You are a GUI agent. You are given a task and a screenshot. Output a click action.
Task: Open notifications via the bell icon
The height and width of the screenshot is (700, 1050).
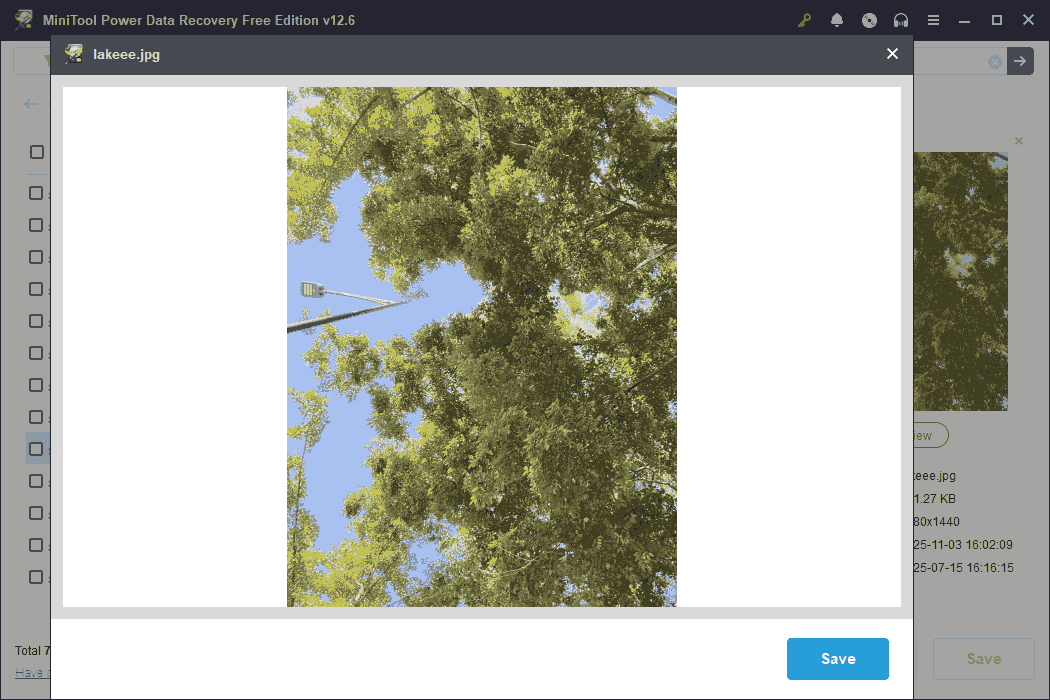(x=837, y=19)
